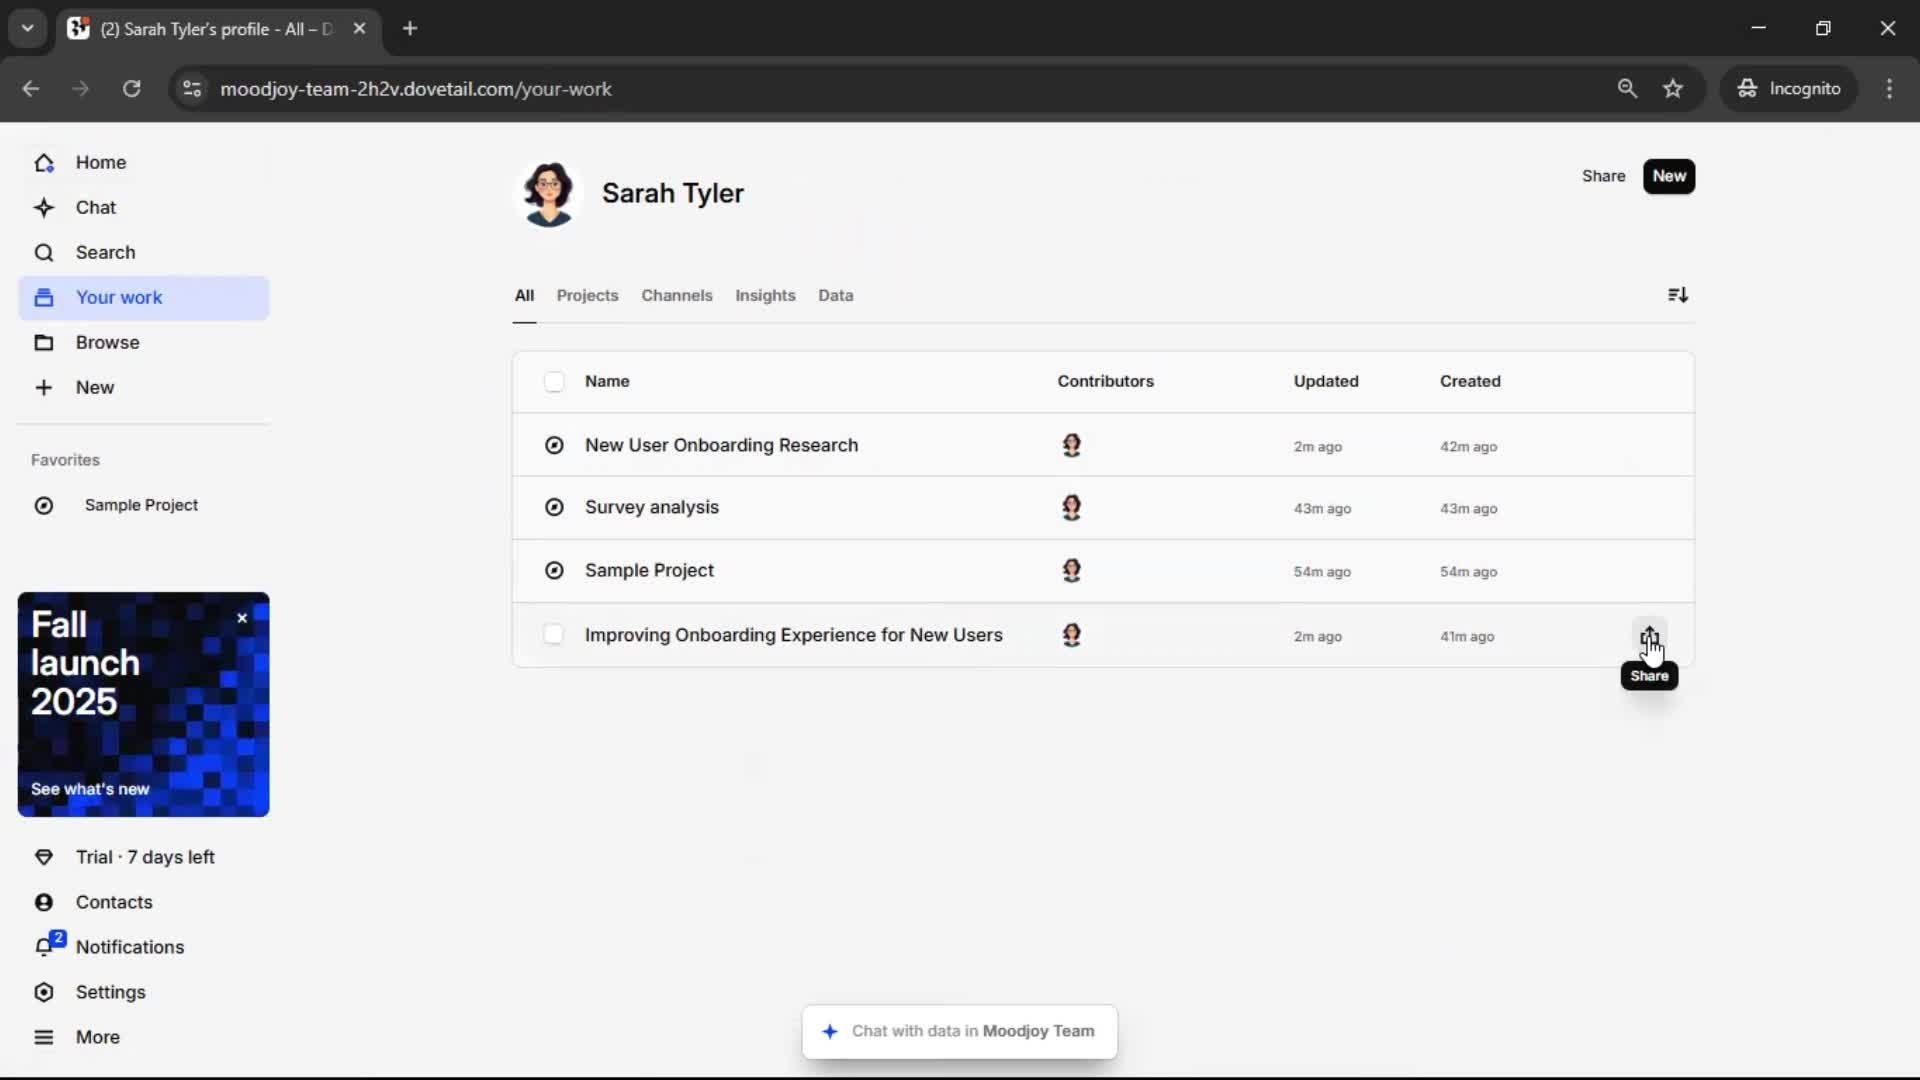Open the Browse folder icon
The height and width of the screenshot is (1080, 1920).
click(44, 343)
